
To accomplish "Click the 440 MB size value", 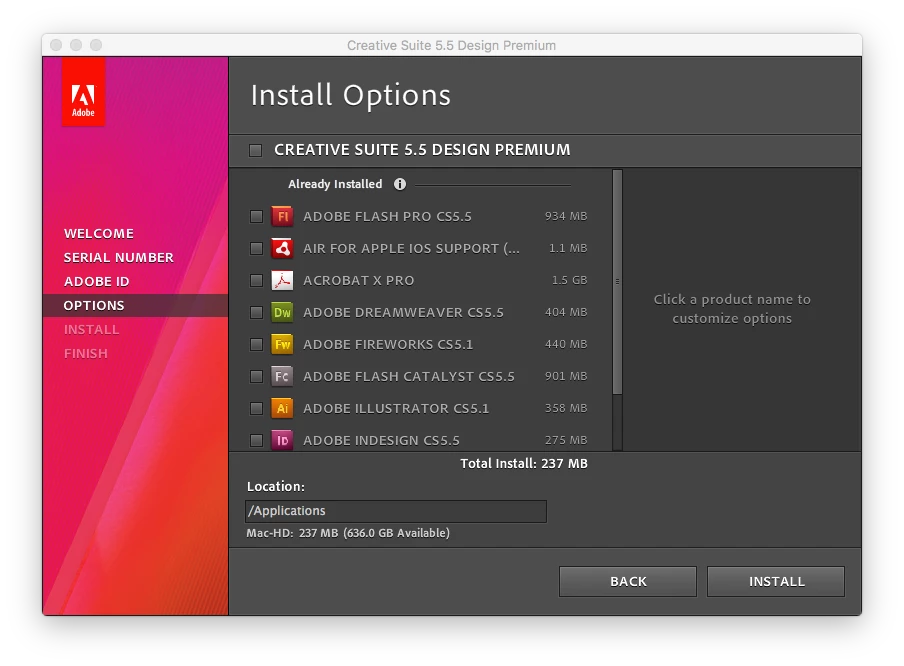I will pos(566,344).
